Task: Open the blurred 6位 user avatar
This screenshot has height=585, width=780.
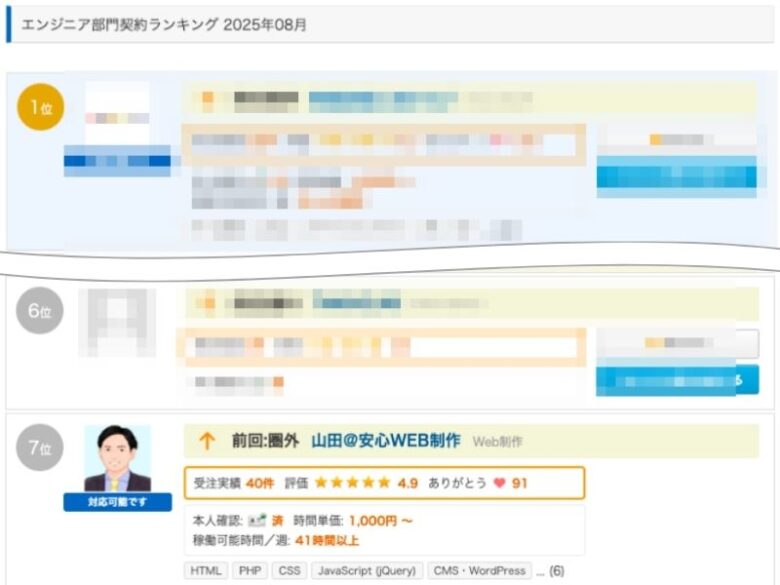Action: [x=117, y=322]
